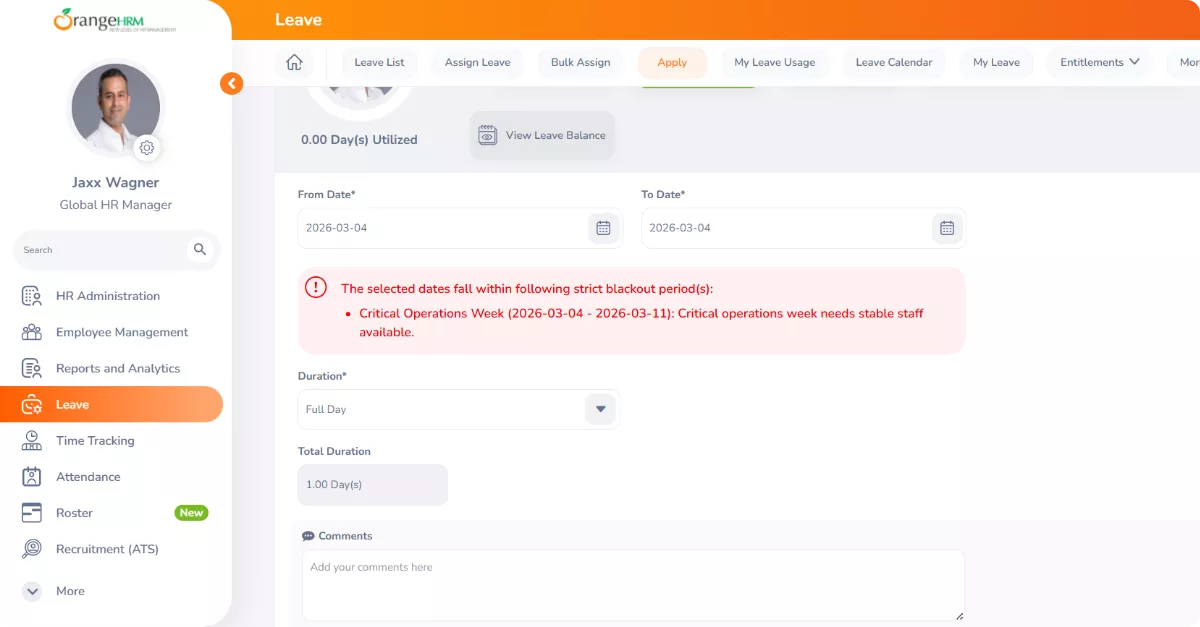The image size is (1200, 627).
Task: Click the sidebar Search field
Action: tap(100, 250)
